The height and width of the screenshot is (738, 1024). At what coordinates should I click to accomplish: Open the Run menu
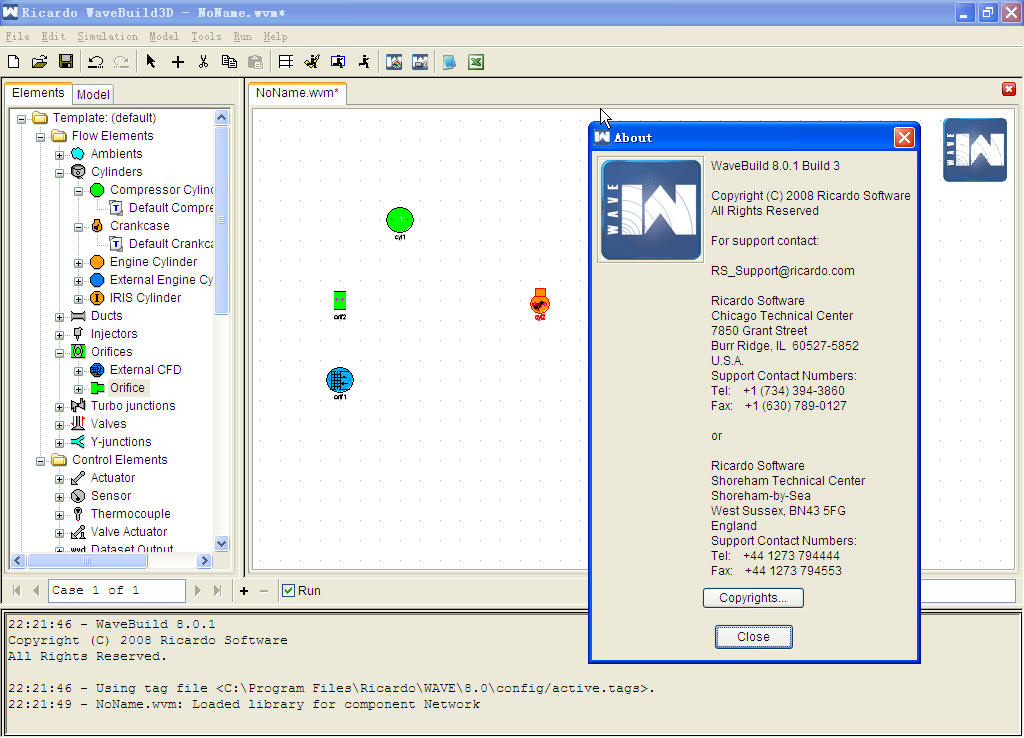(x=242, y=37)
